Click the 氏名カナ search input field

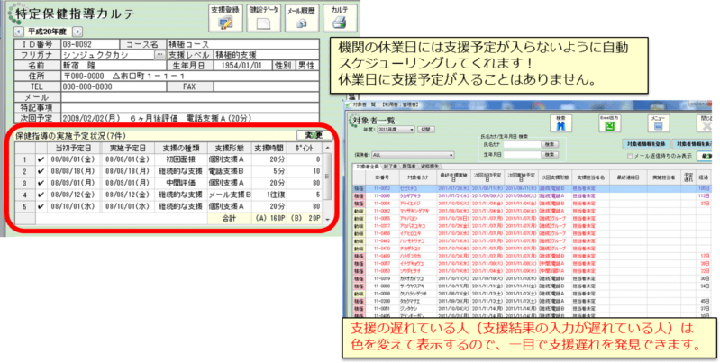(x=522, y=144)
